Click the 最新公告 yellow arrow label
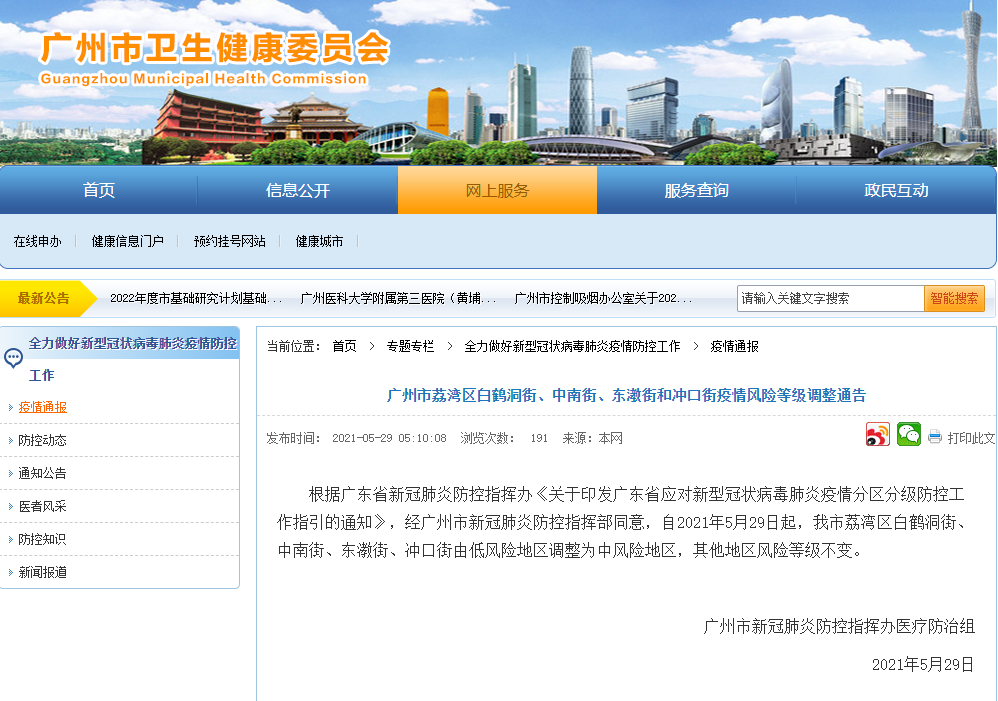This screenshot has height=701, width=998. [x=45, y=298]
